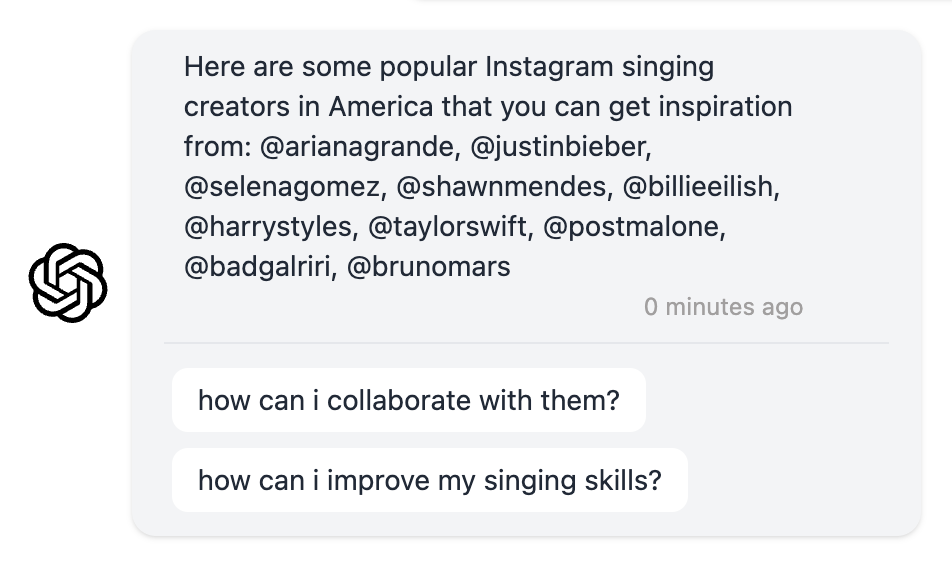Click the divider line above the suggestions
This screenshot has width=952, height=564.
click(x=526, y=343)
